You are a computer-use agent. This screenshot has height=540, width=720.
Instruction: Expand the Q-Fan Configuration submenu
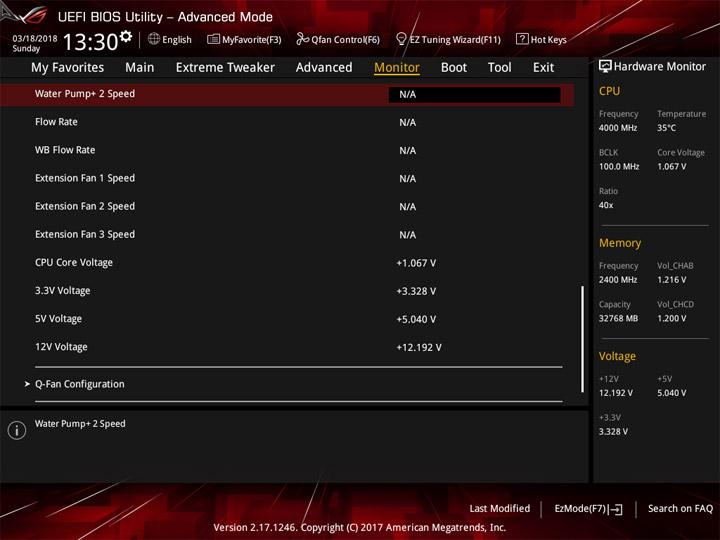[x=80, y=384]
